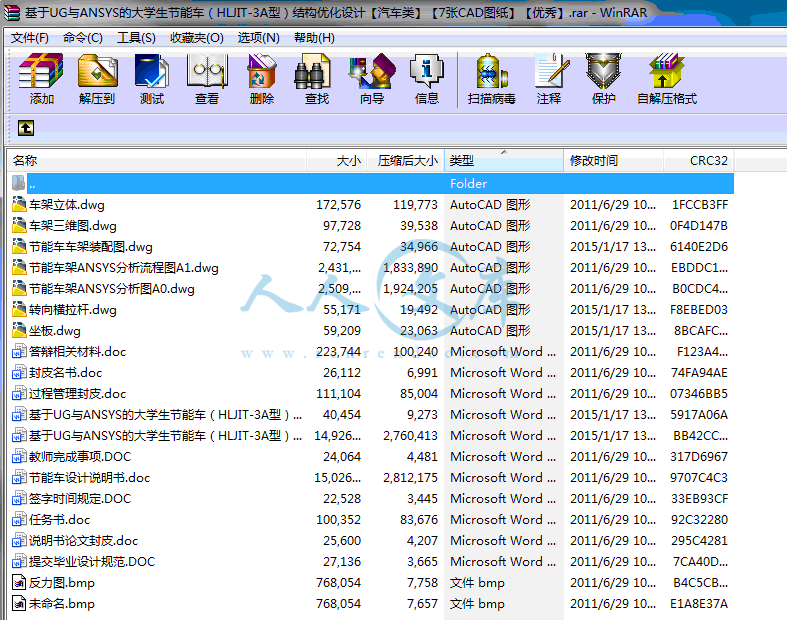Screen dimensions: 787x620
Task: Open the 帮助(H) menu
Action: (314, 38)
